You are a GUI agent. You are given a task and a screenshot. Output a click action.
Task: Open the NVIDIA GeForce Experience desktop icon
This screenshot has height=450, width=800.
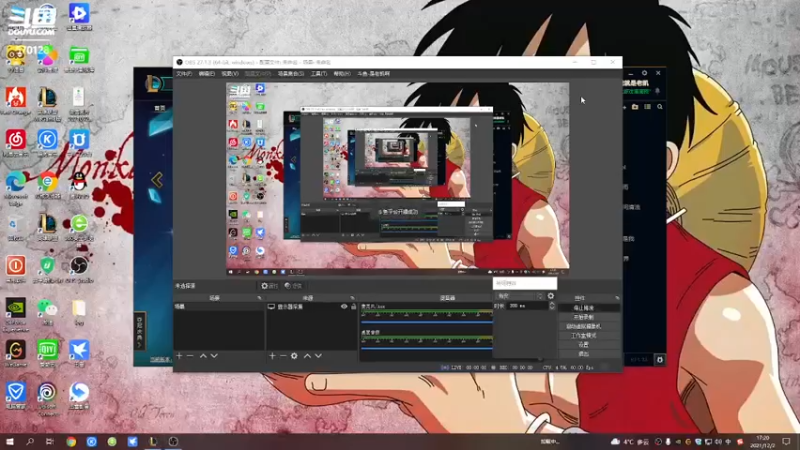[x=16, y=308]
